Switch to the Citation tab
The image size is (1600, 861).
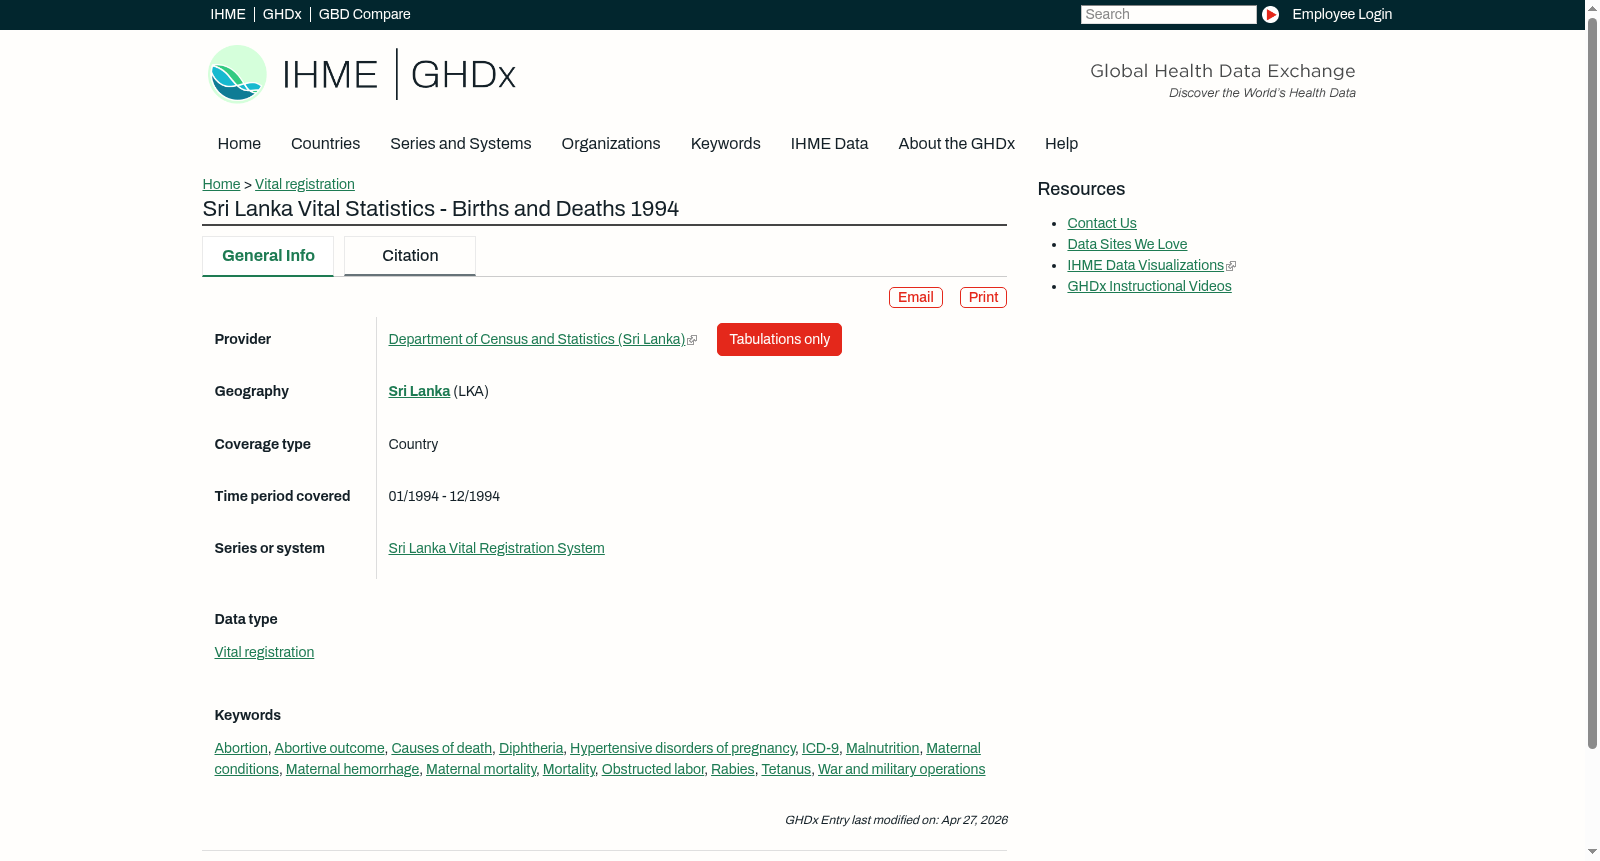(x=410, y=256)
